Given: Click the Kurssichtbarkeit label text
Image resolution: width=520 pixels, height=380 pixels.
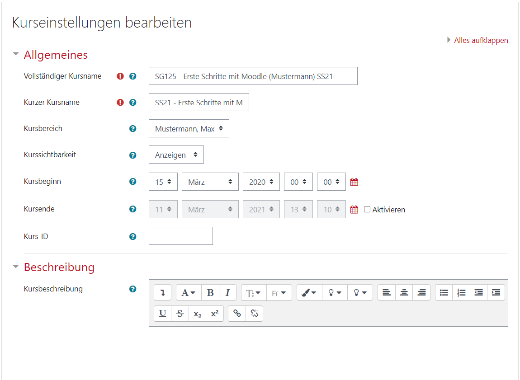Looking at the screenshot, I should coord(50,155).
